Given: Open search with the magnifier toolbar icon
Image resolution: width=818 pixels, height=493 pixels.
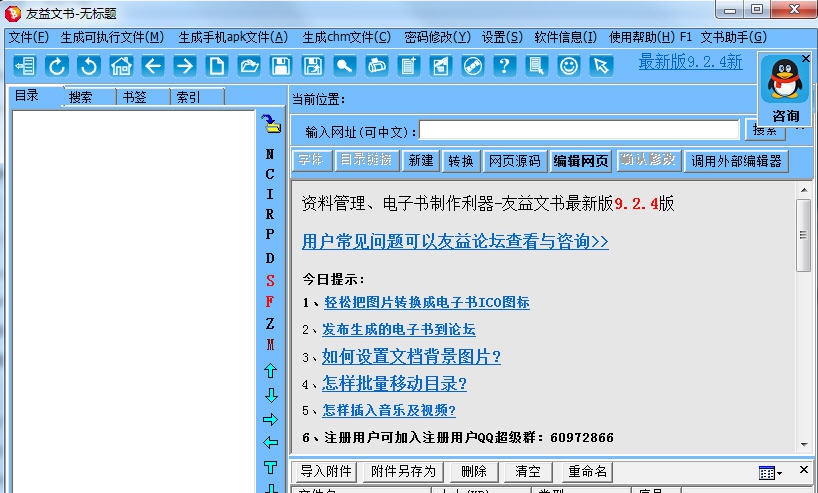Looking at the screenshot, I should point(345,66).
